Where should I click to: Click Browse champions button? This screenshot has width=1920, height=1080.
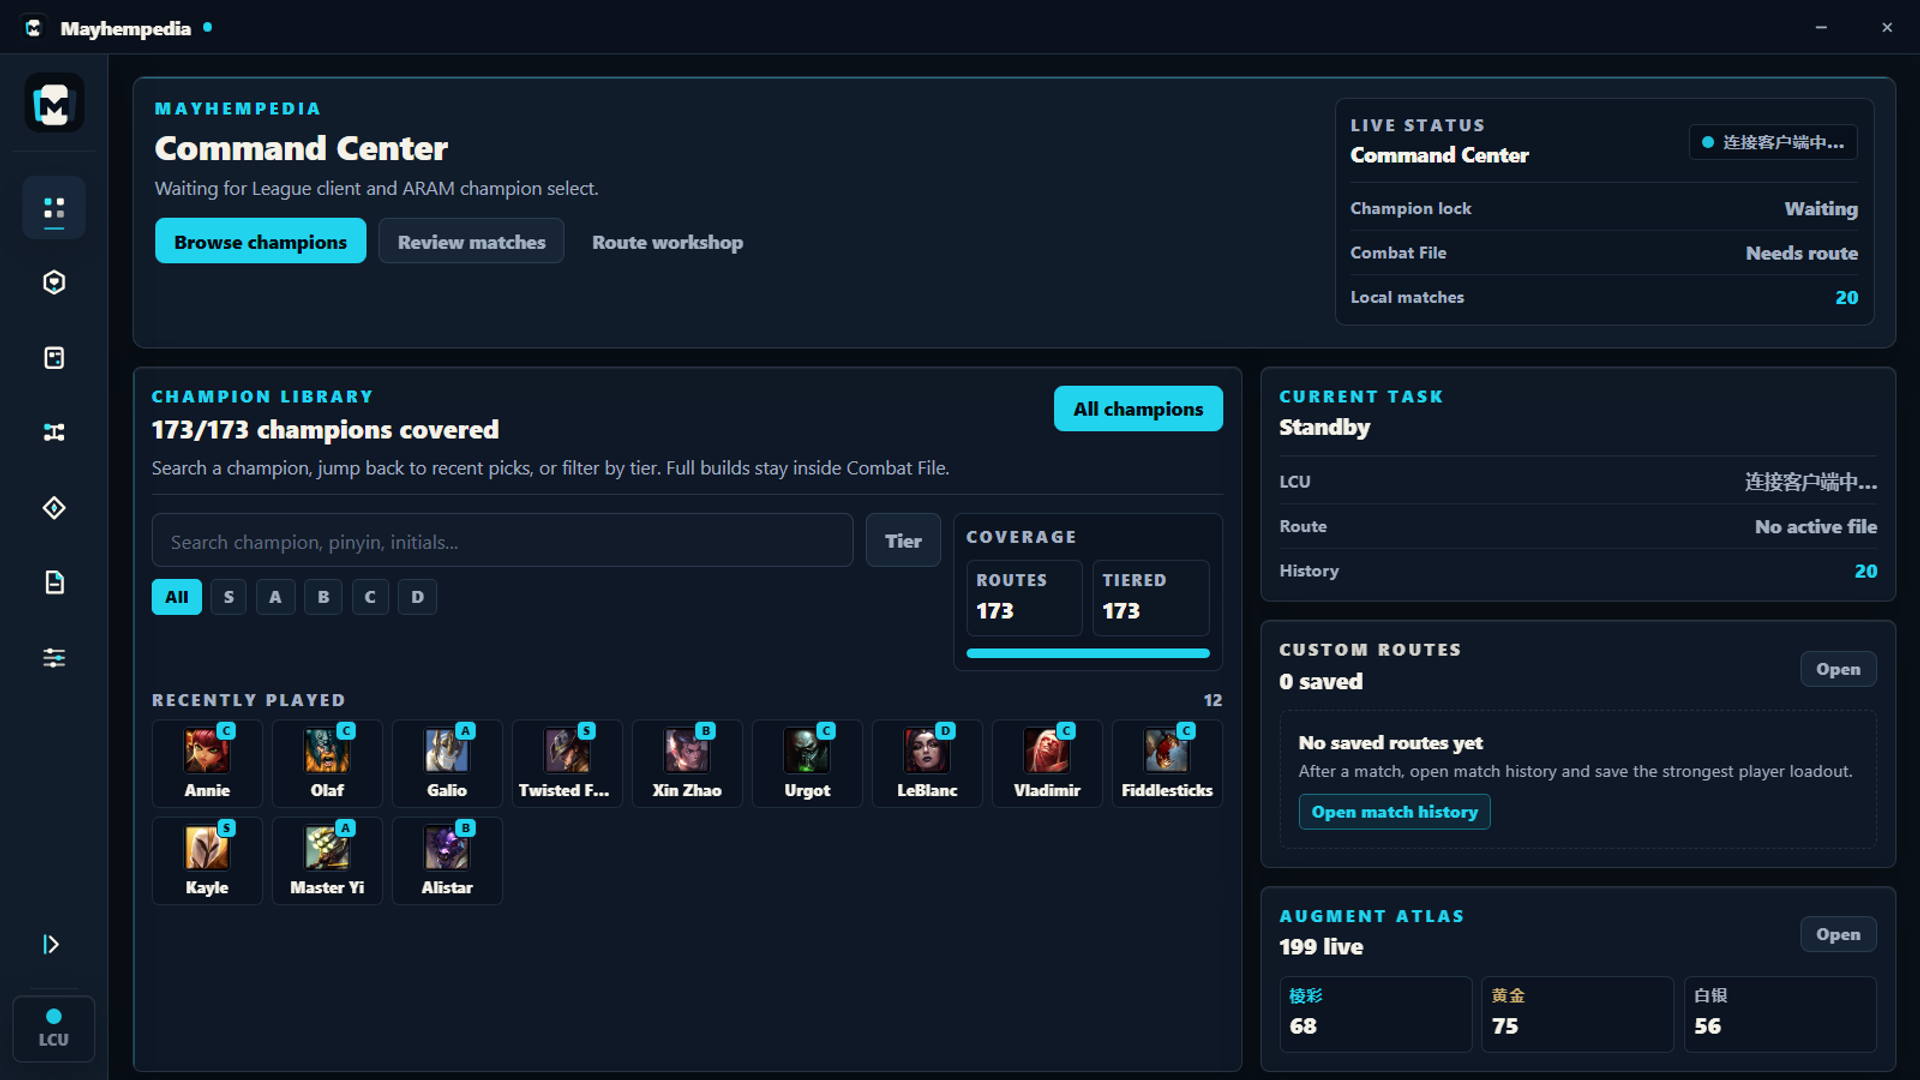click(x=260, y=242)
